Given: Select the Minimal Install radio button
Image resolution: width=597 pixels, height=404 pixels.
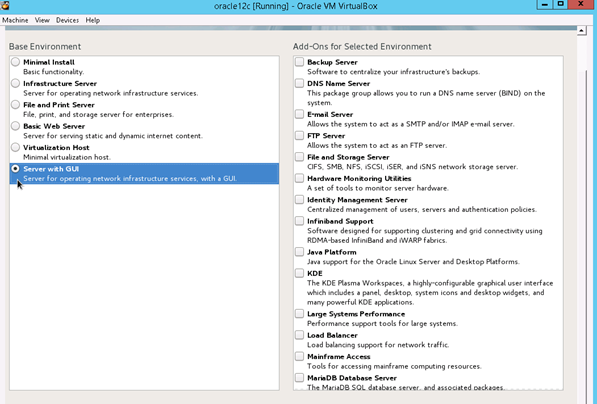Looking at the screenshot, I should (x=15, y=62).
